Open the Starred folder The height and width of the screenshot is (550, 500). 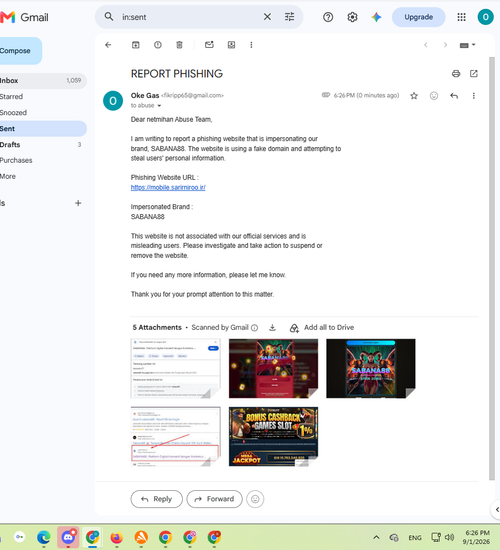point(43,96)
